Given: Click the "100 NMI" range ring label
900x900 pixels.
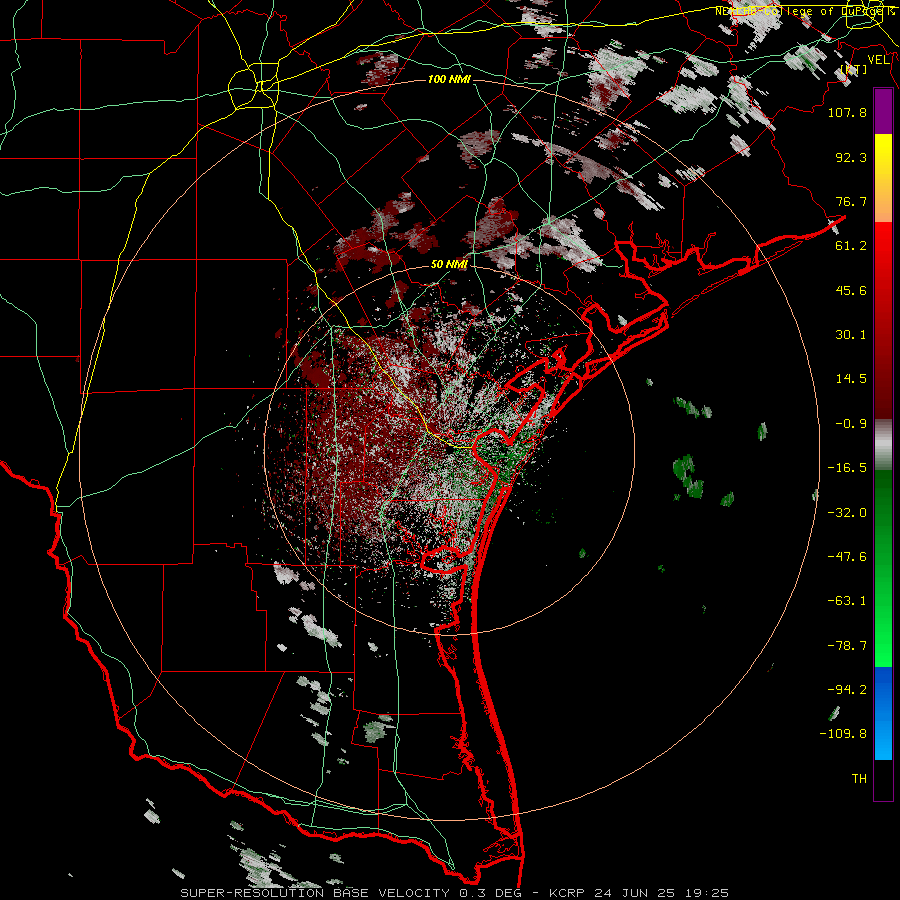Looking at the screenshot, I should pos(449,79).
